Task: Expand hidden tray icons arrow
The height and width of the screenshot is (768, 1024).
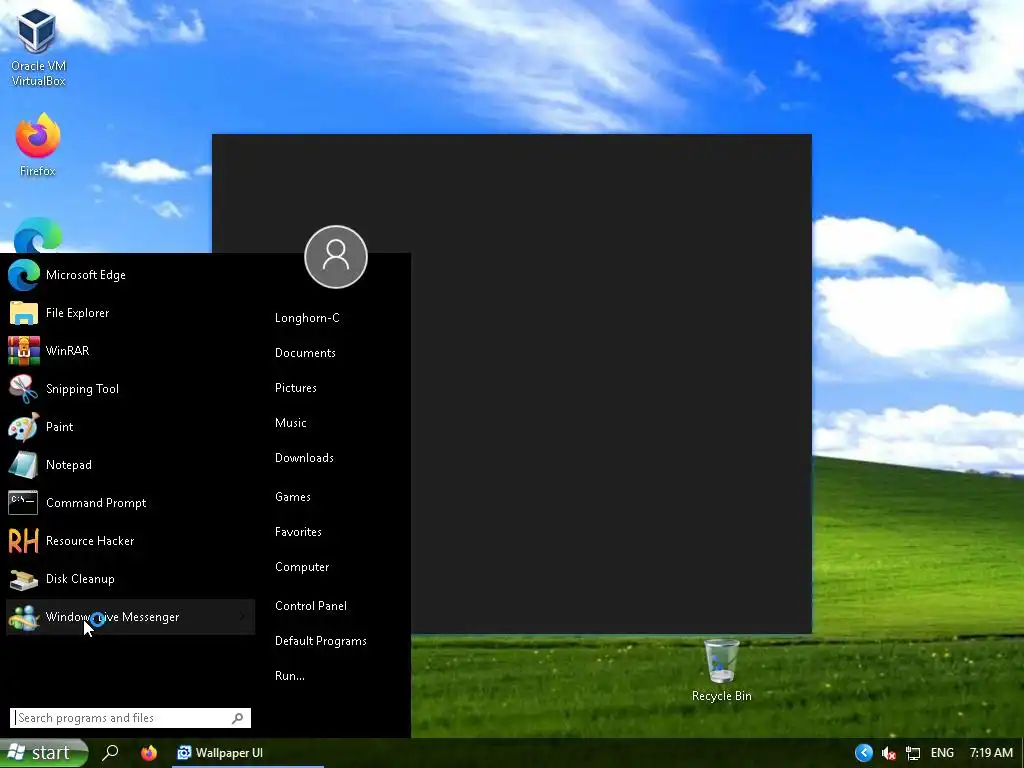Action: coord(863,753)
